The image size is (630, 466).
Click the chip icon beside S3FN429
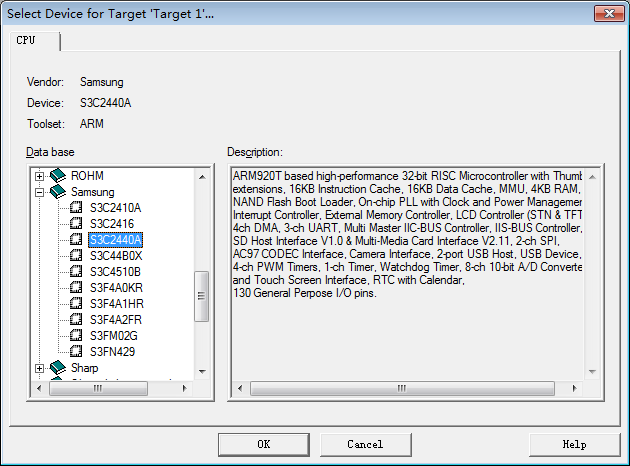click(76, 352)
